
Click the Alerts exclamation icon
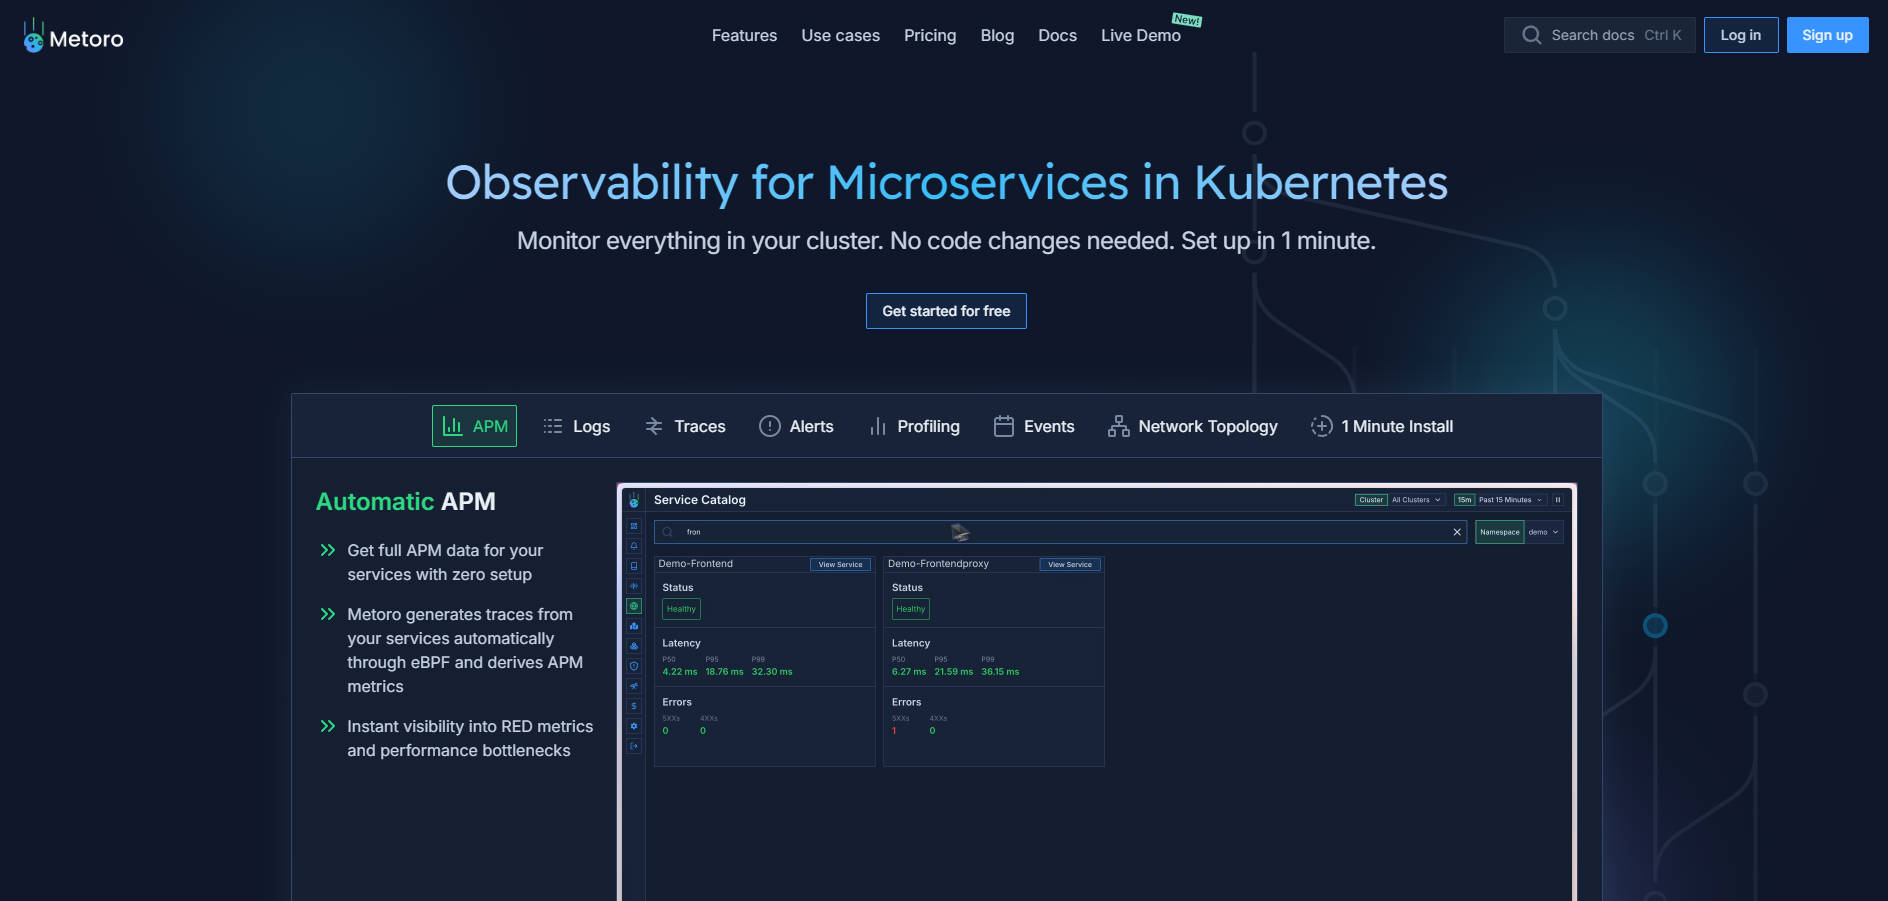click(769, 426)
